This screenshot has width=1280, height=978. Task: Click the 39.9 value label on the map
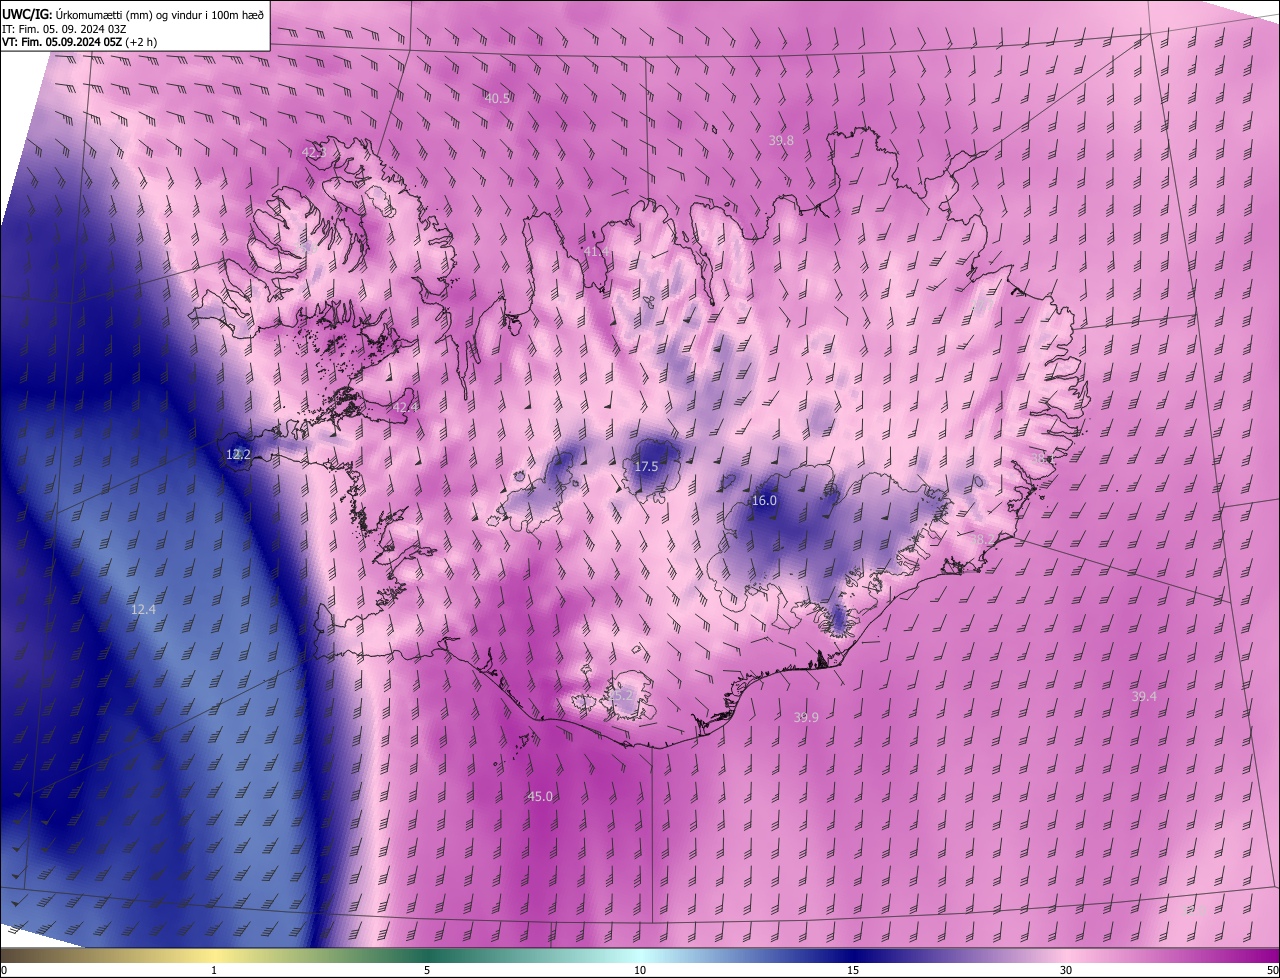[x=806, y=717]
